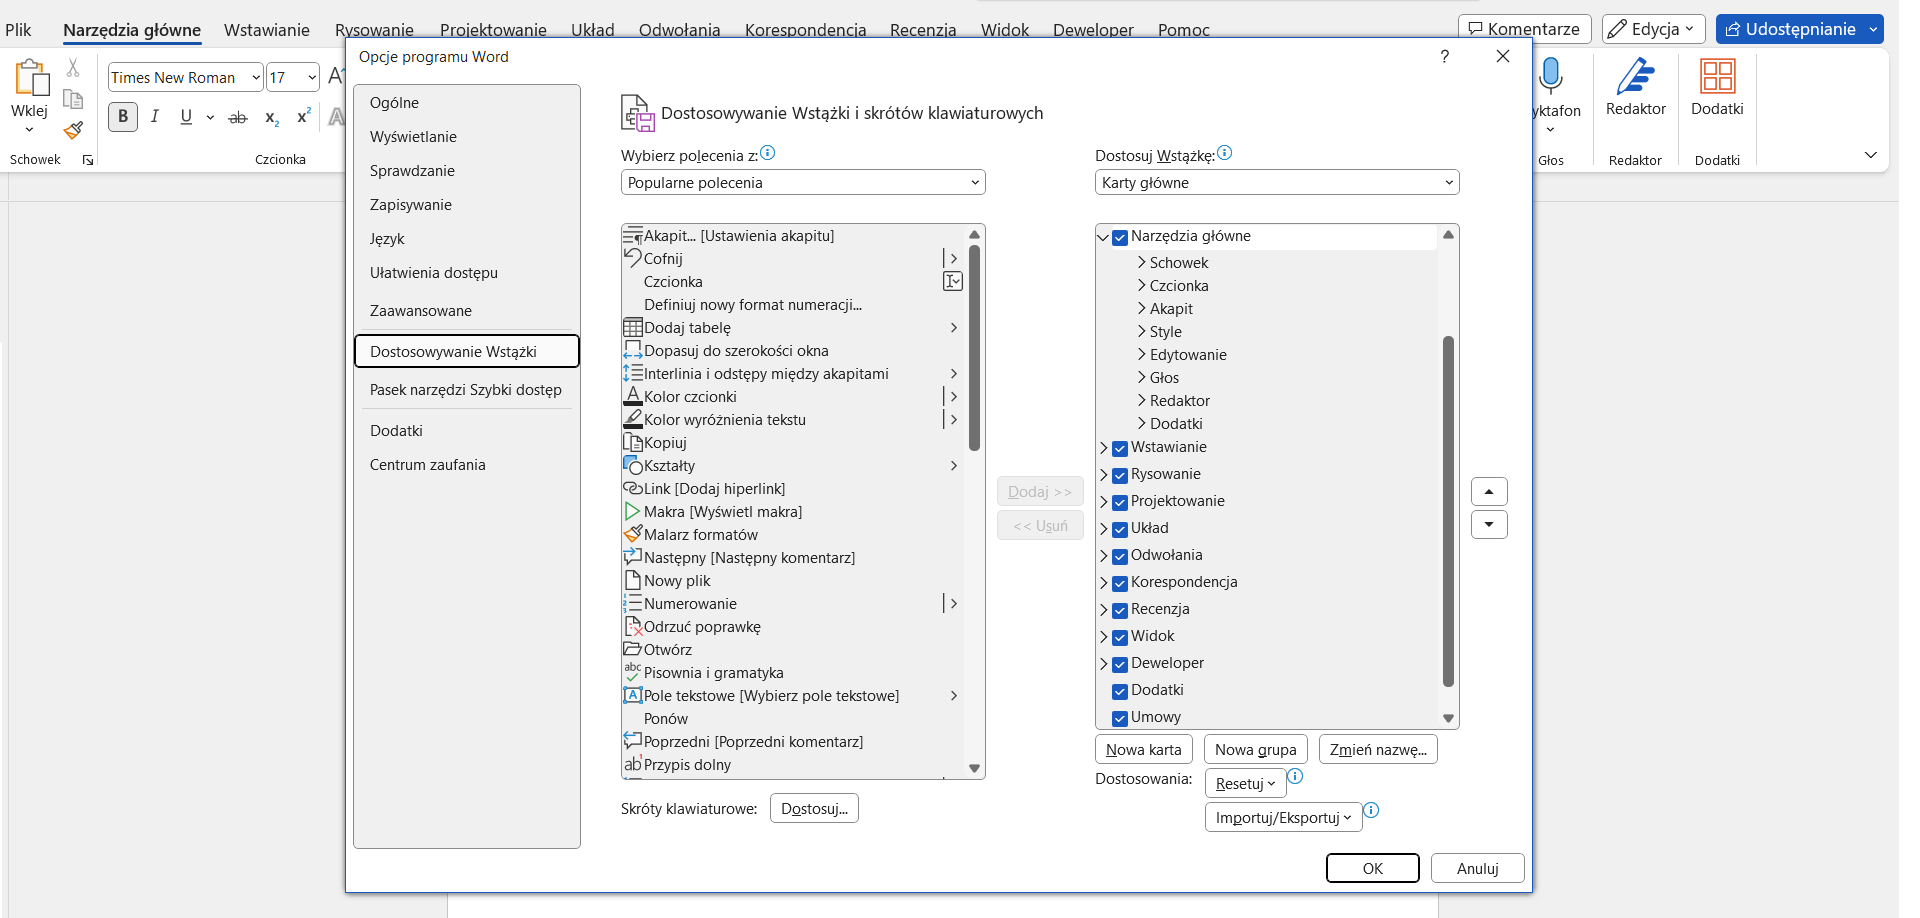Open the Zaawansowane options category
This screenshot has height=918, width=1920.
(421, 311)
